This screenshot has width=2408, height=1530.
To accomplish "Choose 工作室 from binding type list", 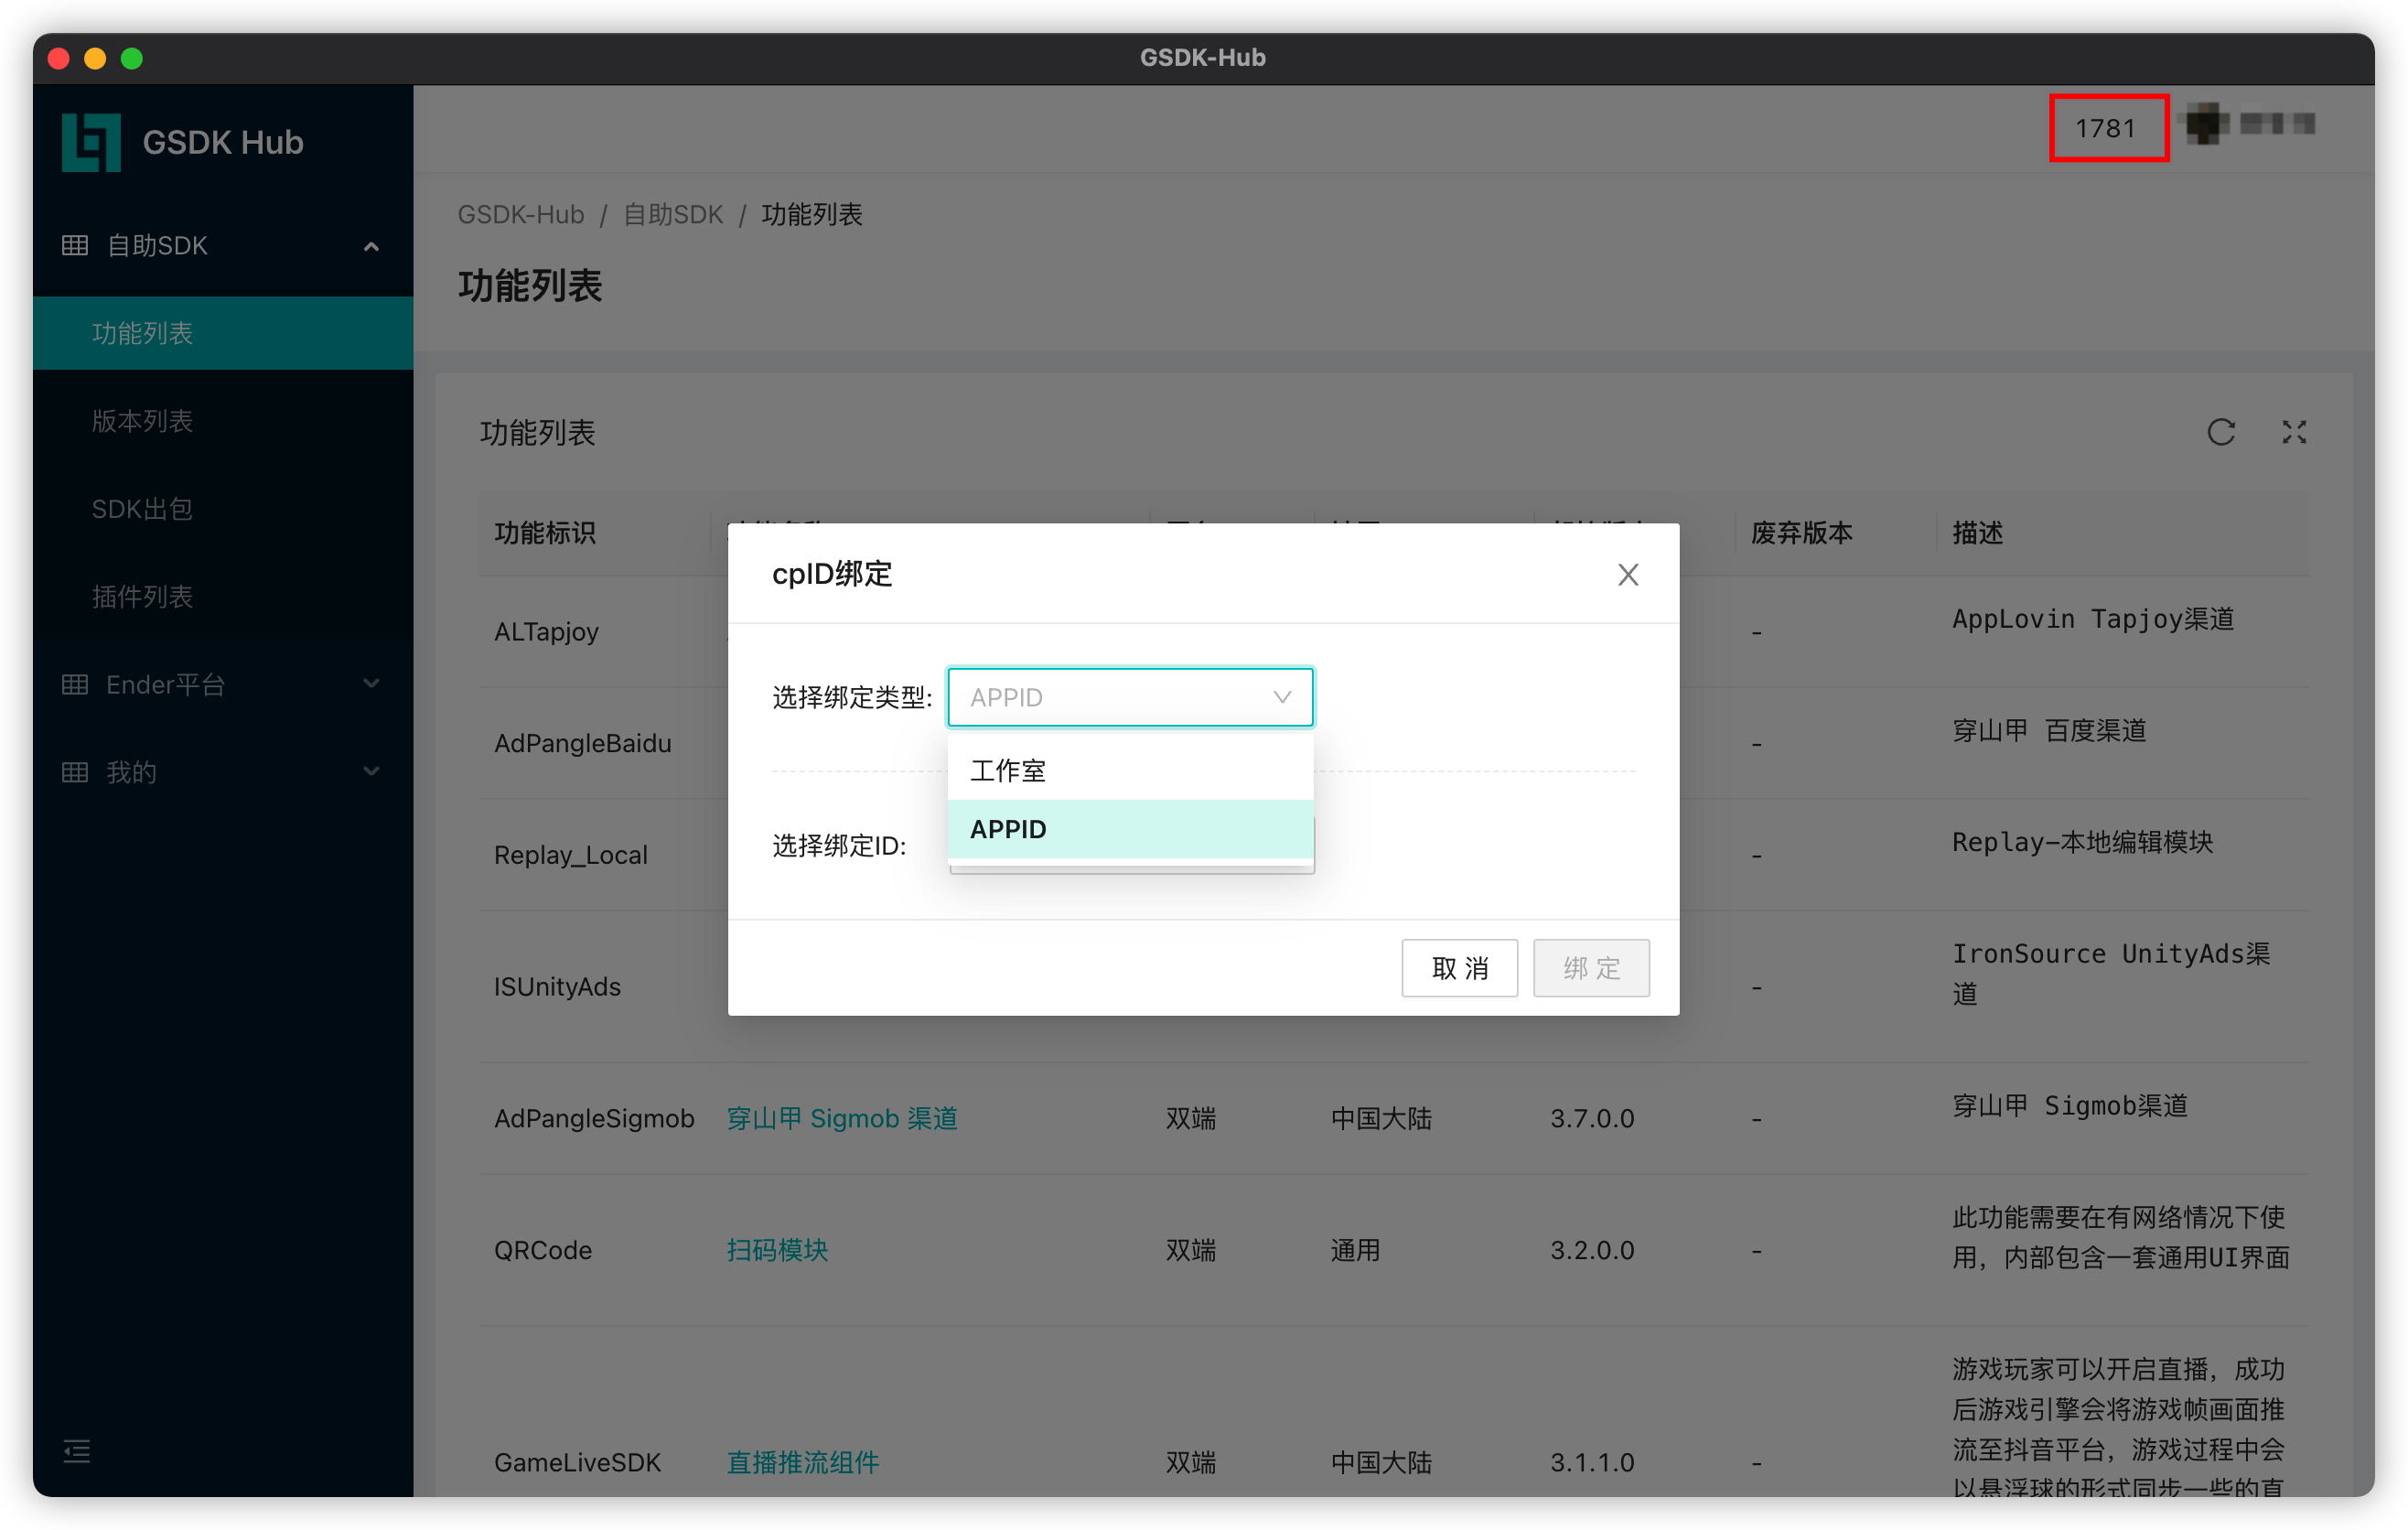I will click(x=1130, y=770).
